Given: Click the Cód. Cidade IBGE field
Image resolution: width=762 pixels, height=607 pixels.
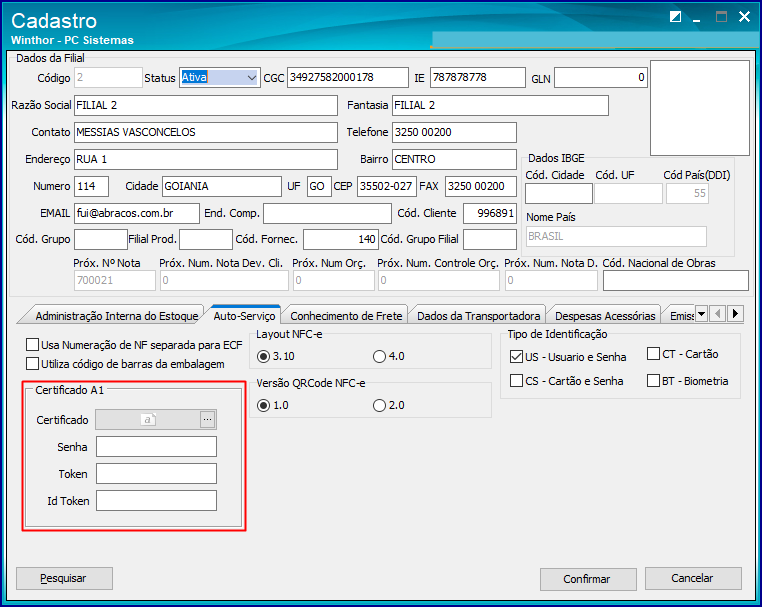Looking at the screenshot, I should (559, 193).
